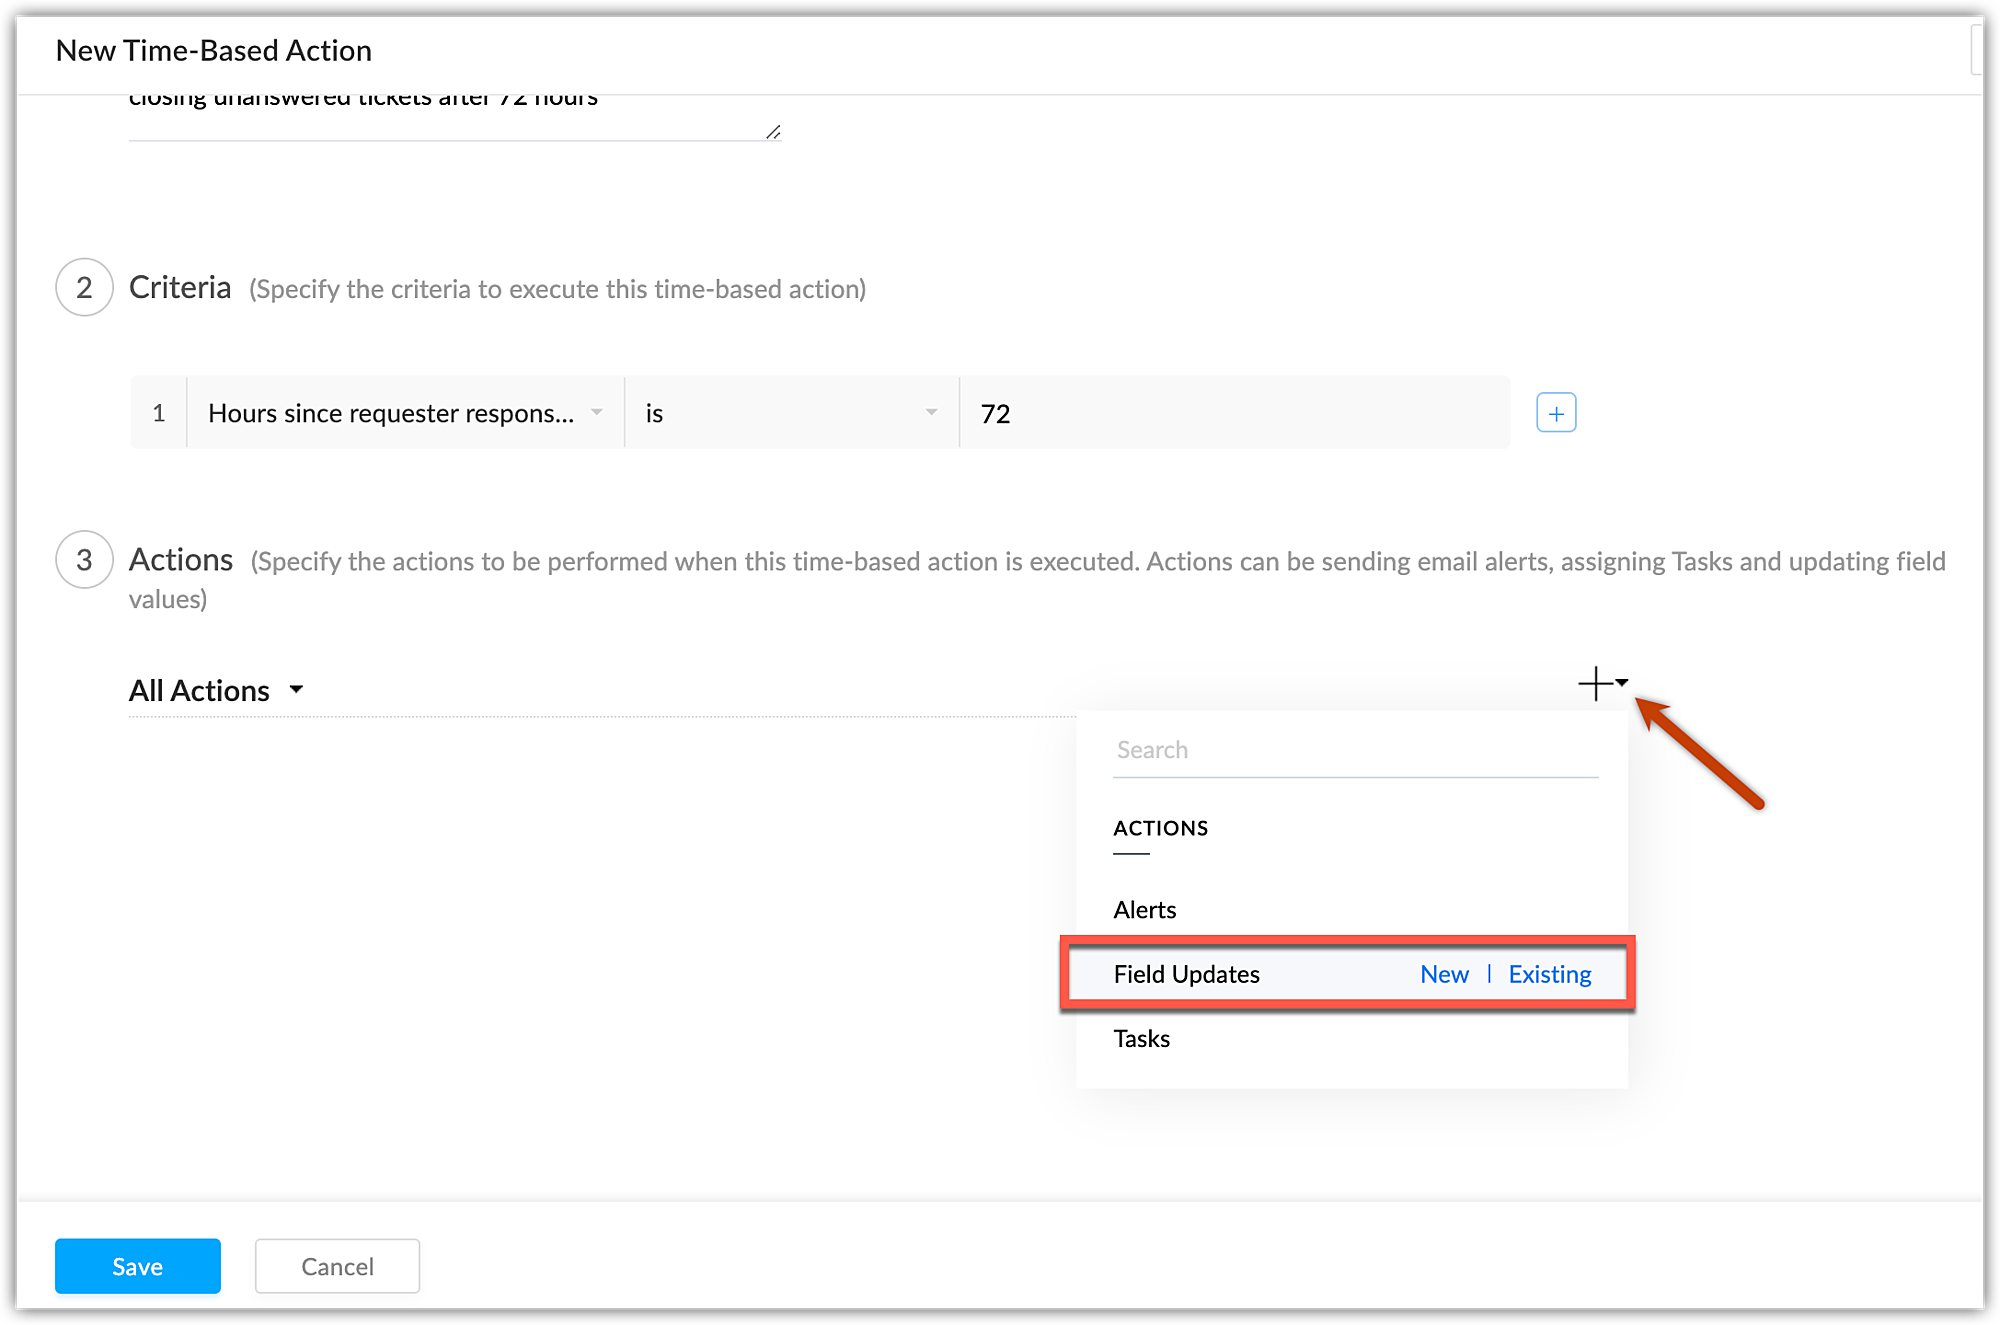Screen dimensions: 2000x1325
Task: Click Existing link for Field Updates
Action: (x=1549, y=974)
